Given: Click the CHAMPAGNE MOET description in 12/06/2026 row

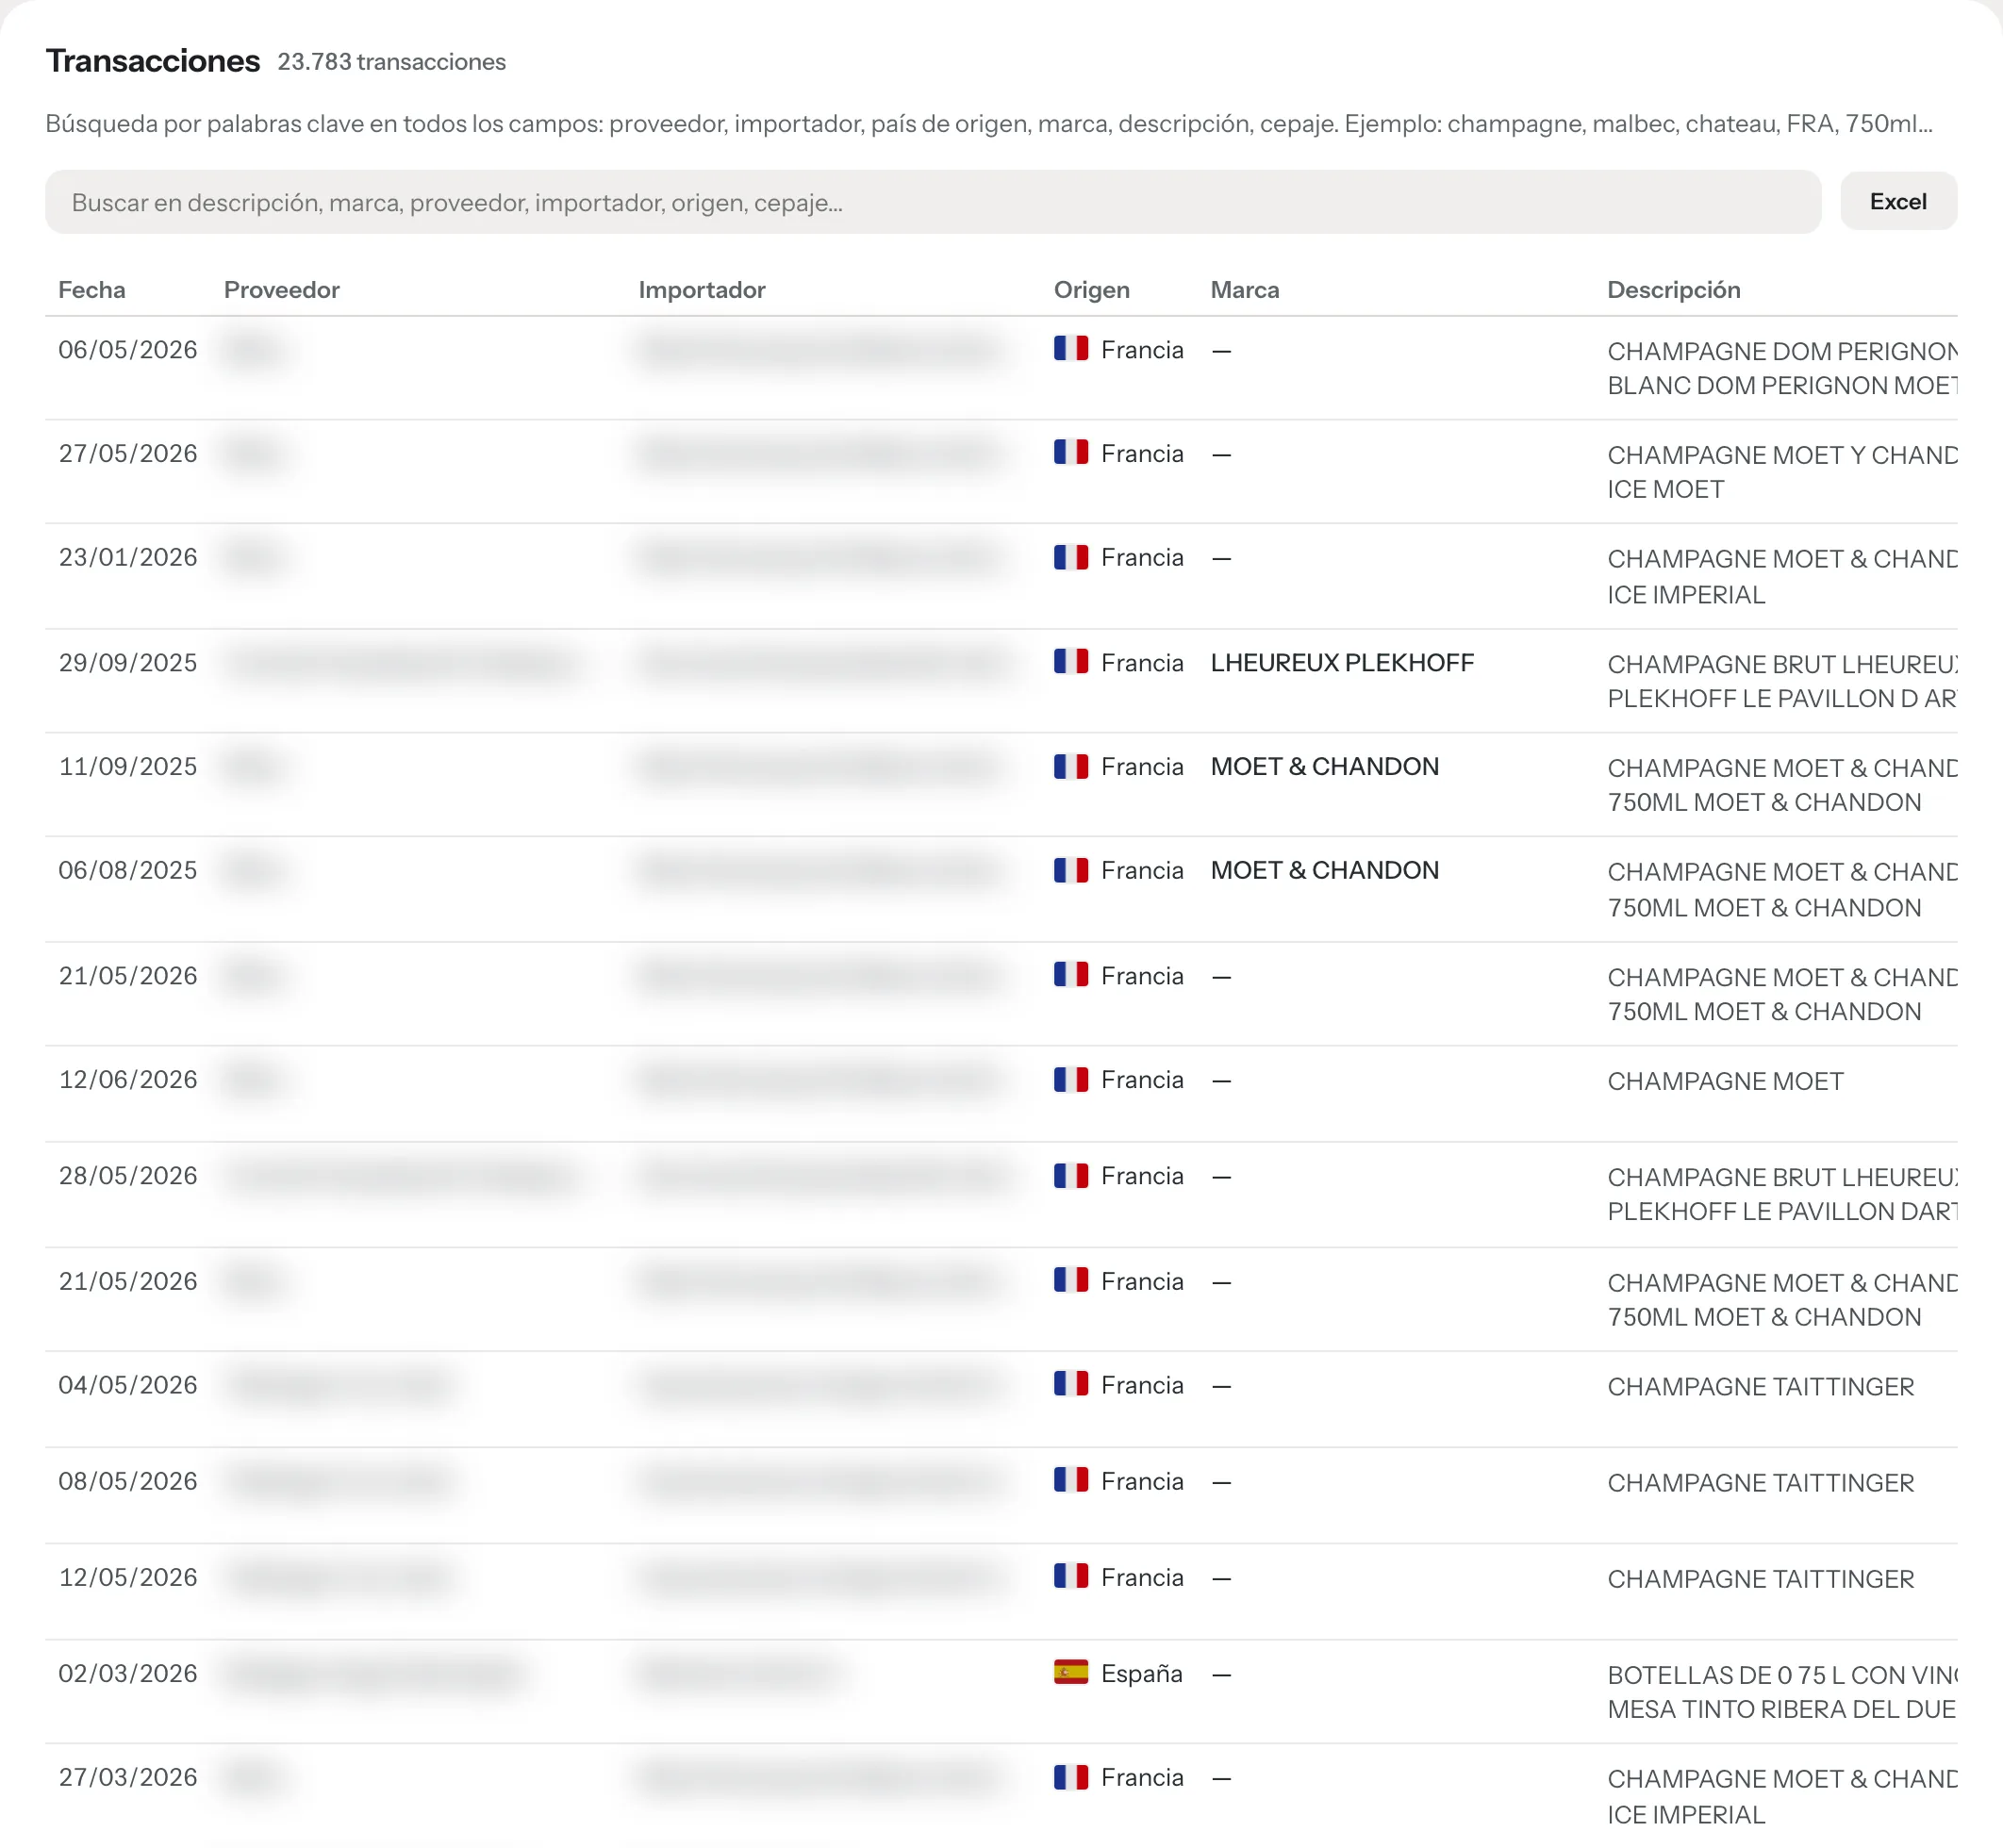Looking at the screenshot, I should pyautogui.click(x=1725, y=1082).
